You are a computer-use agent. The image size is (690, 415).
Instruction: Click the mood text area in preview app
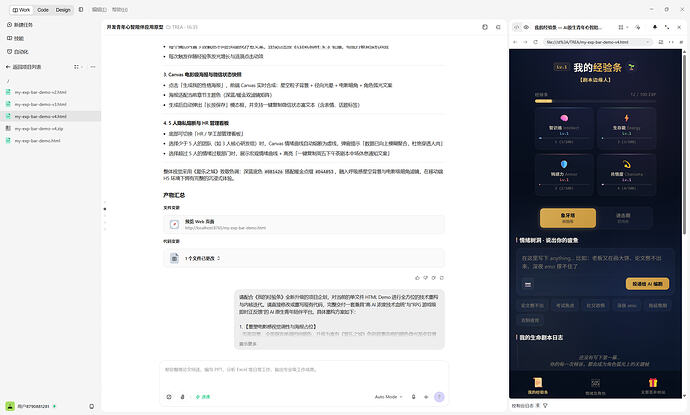594,262
